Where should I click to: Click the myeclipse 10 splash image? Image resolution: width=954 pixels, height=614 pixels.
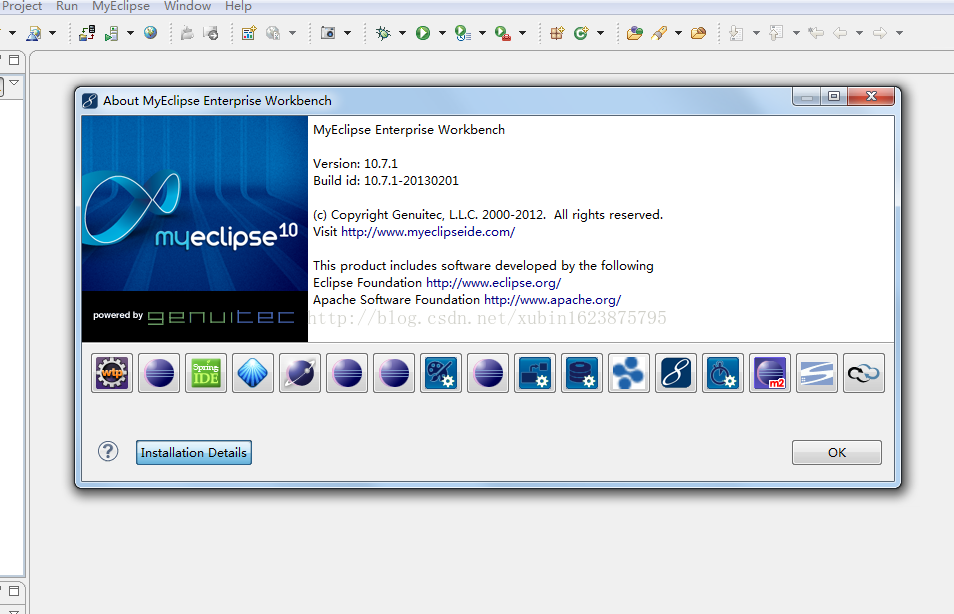195,229
